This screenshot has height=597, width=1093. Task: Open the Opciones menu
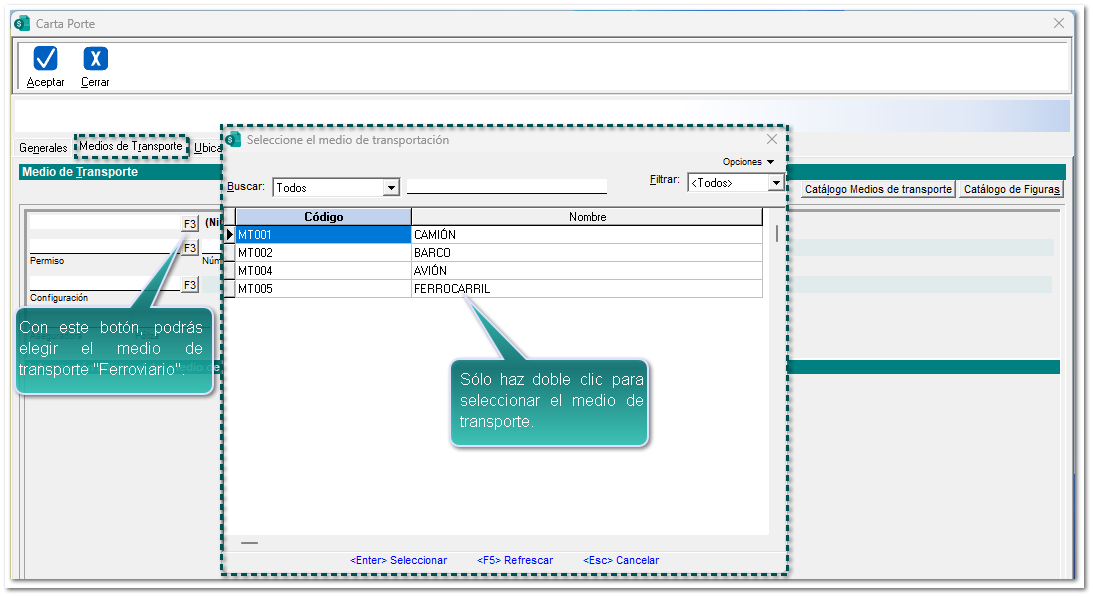coord(748,162)
